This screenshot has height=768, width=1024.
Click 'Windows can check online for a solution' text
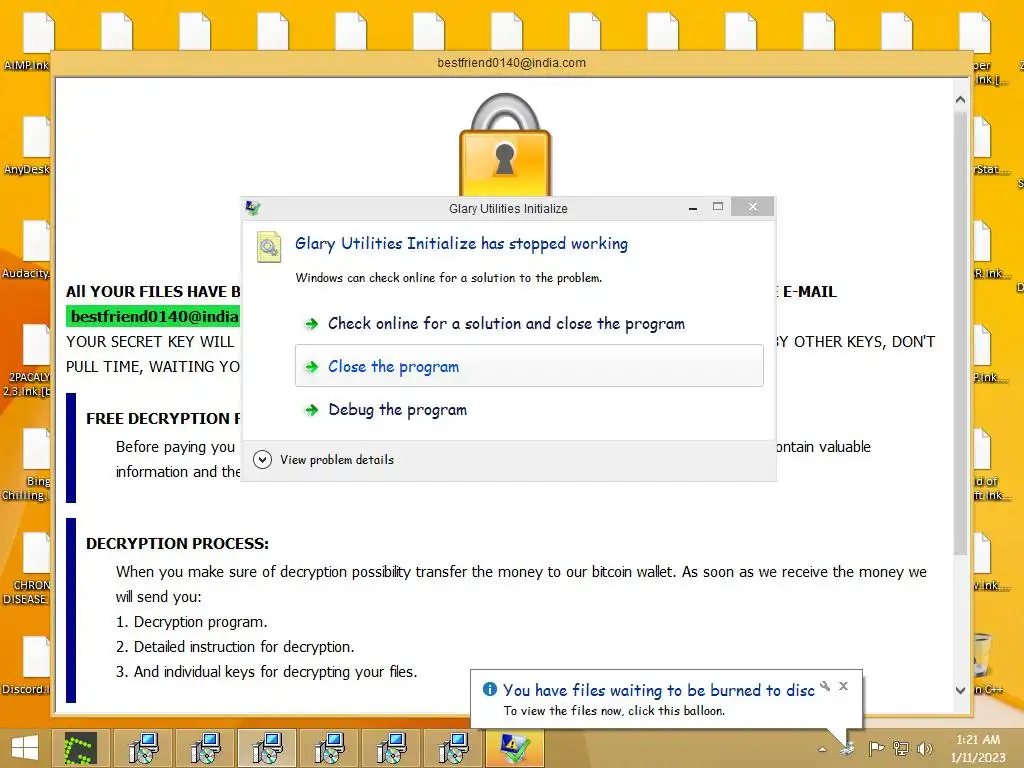(x=448, y=278)
